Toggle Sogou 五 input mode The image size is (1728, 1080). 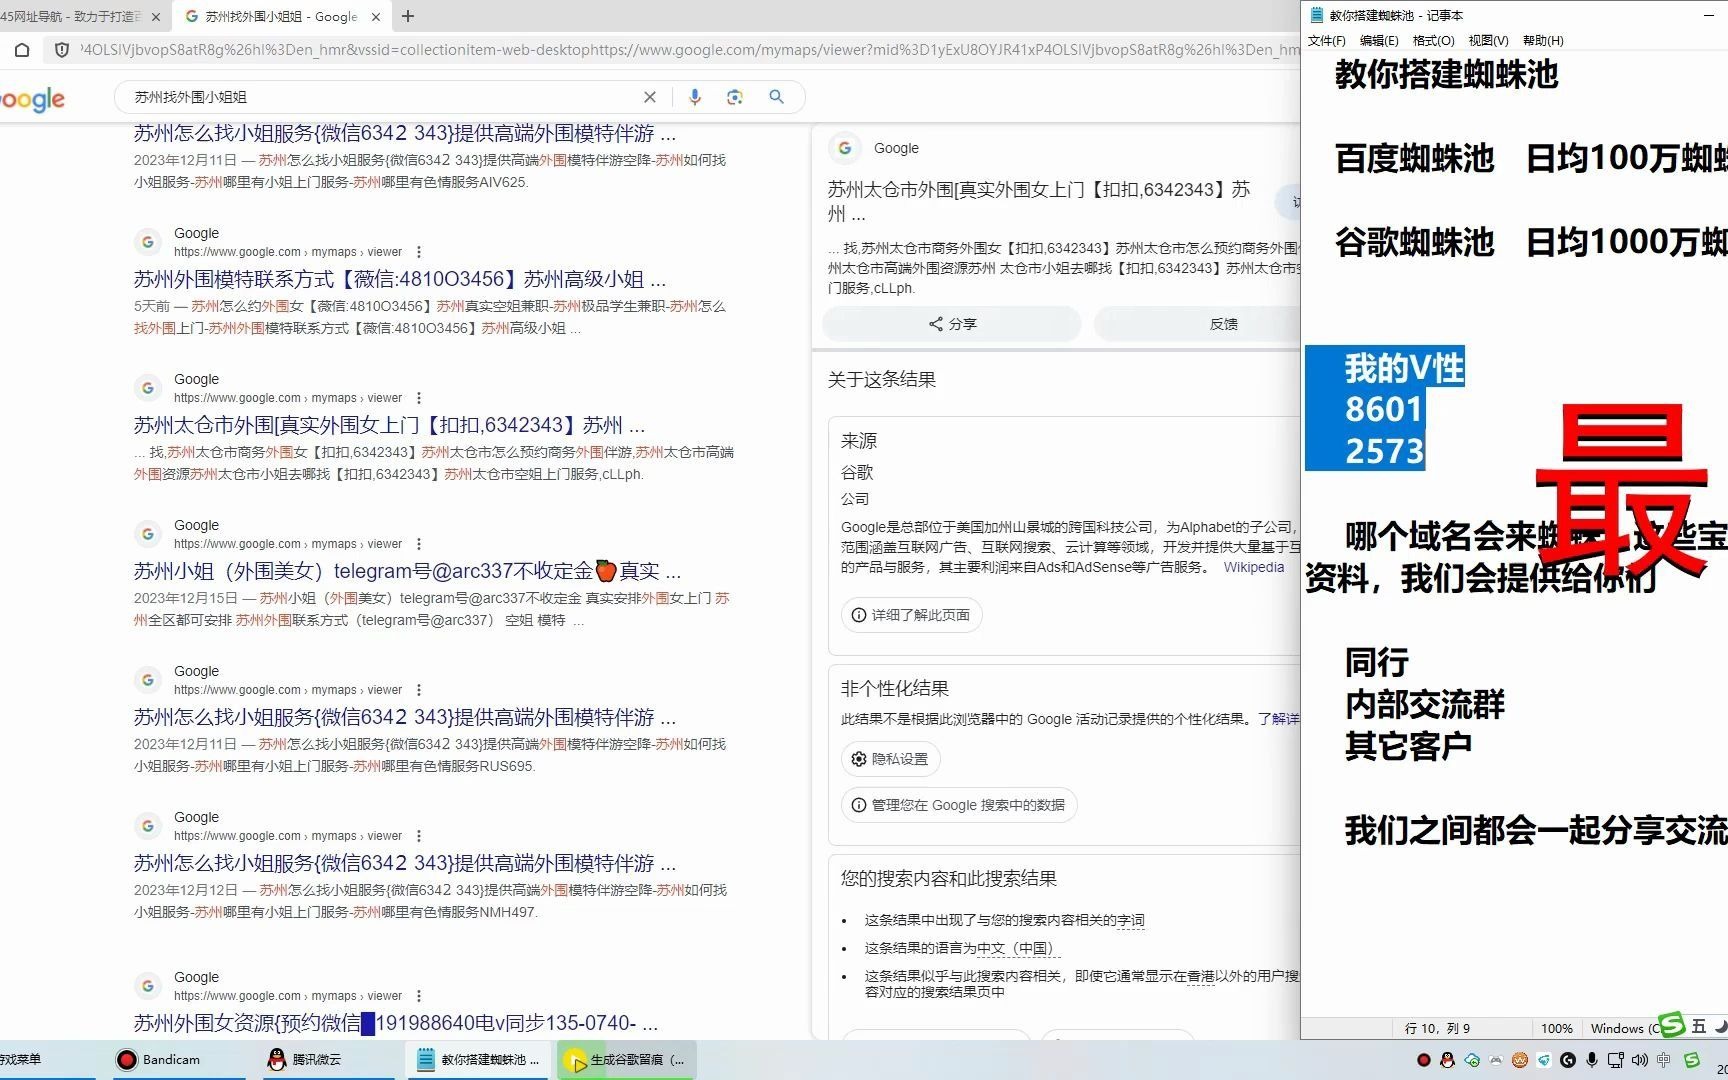point(1699,1026)
